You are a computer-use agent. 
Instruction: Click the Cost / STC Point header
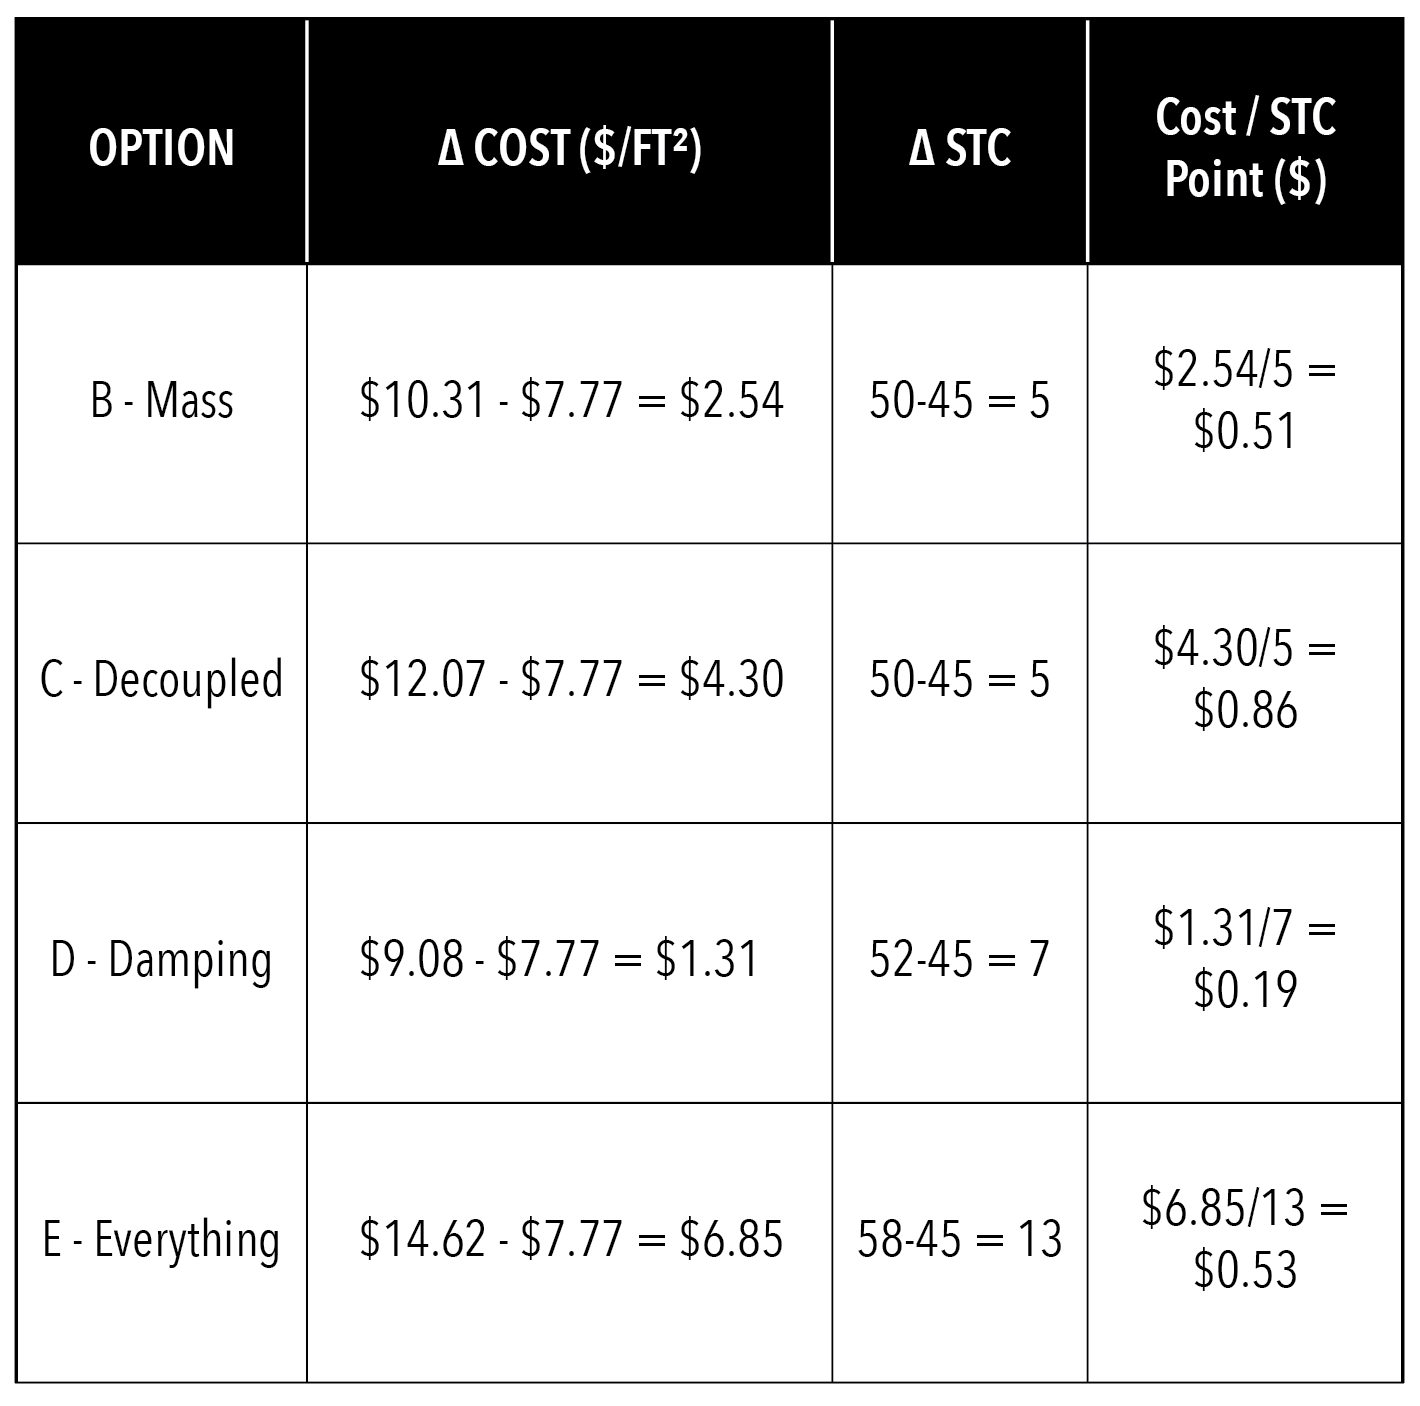pyautogui.click(x=1245, y=147)
